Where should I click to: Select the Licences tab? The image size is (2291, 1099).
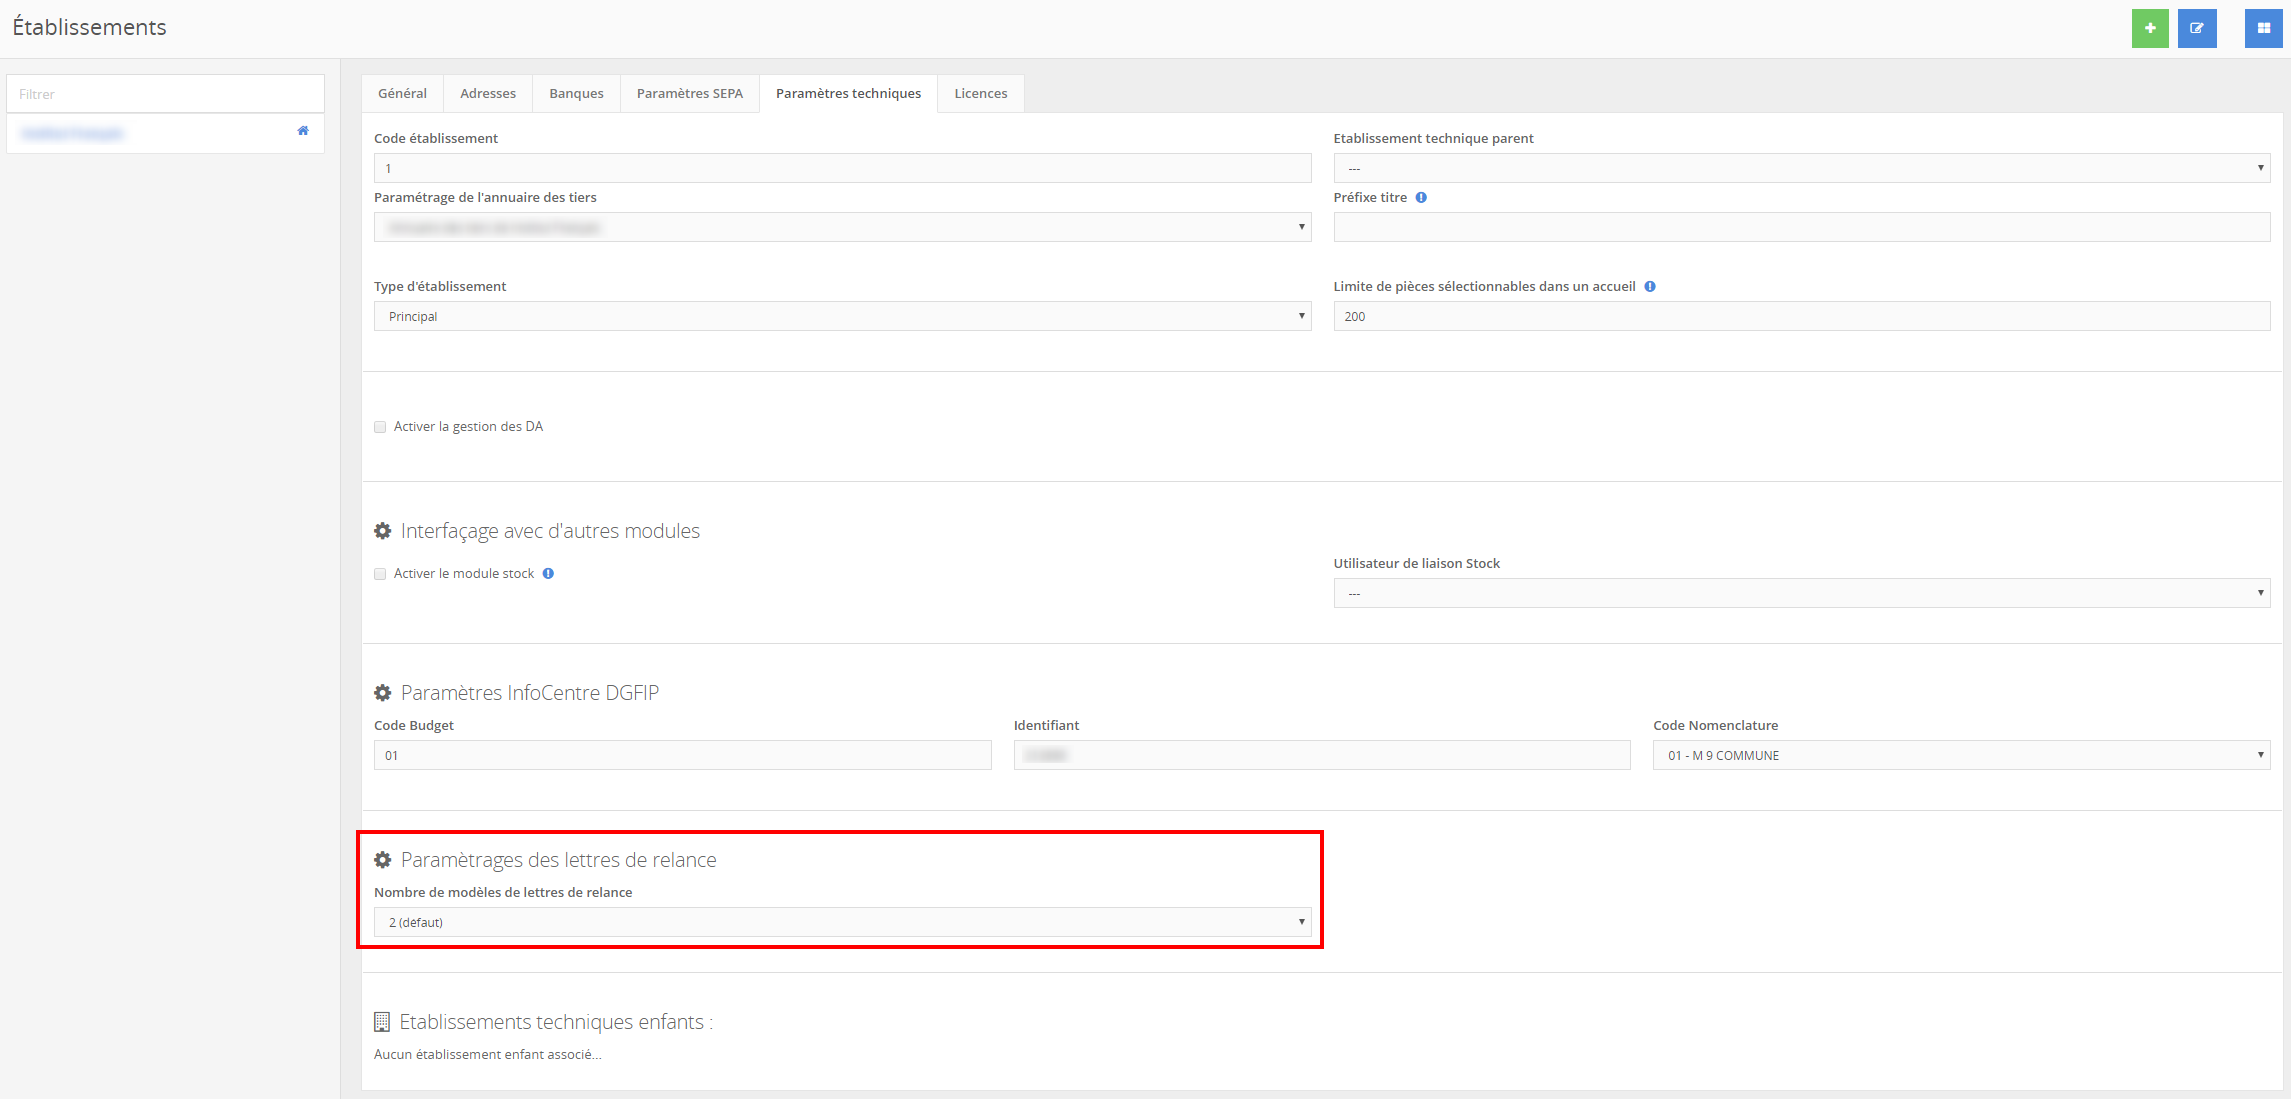point(980,94)
